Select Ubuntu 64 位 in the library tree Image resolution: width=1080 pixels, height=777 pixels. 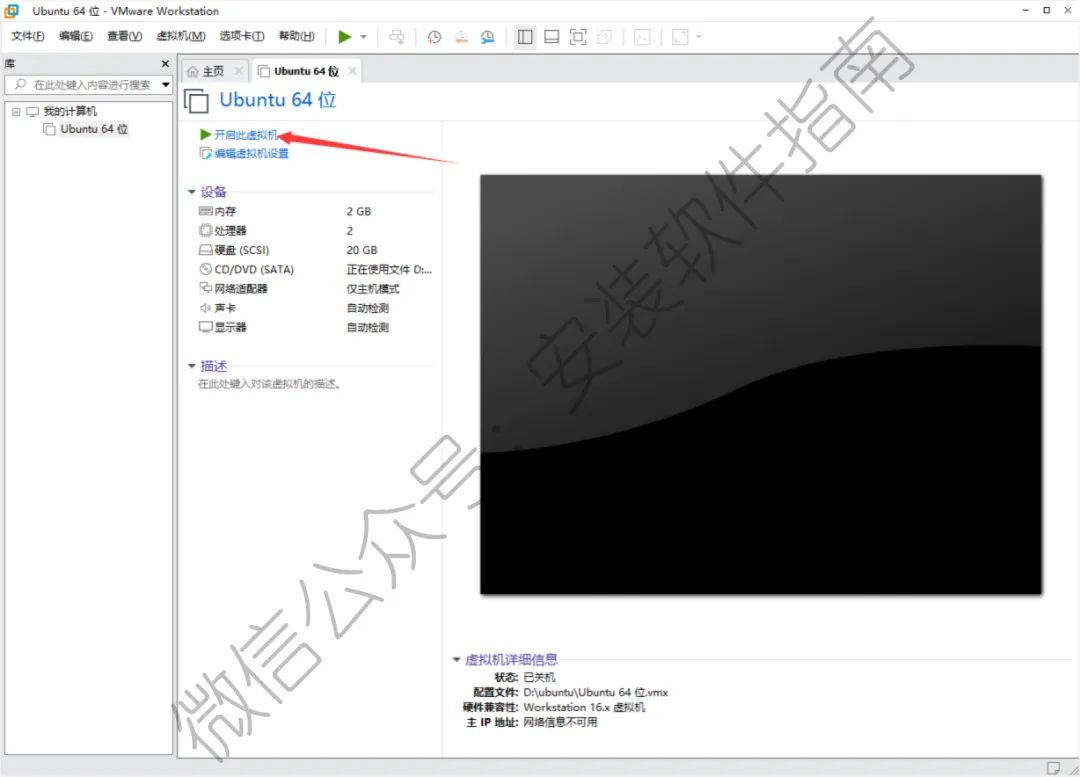pos(94,130)
